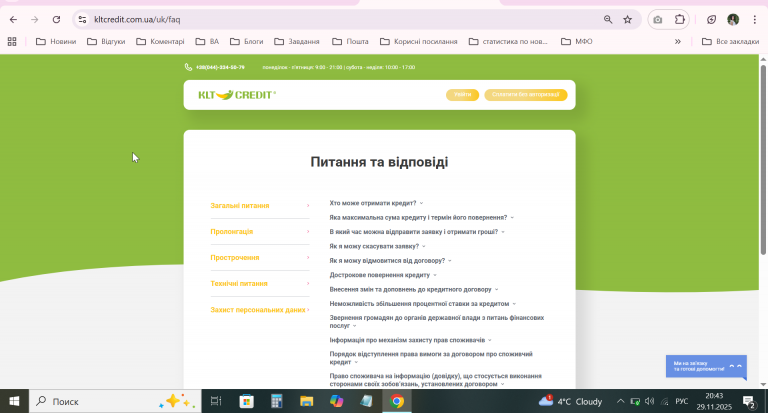Select the 'Технічні питання' category
Screen dimensions: 768x413
[x=260, y=284]
